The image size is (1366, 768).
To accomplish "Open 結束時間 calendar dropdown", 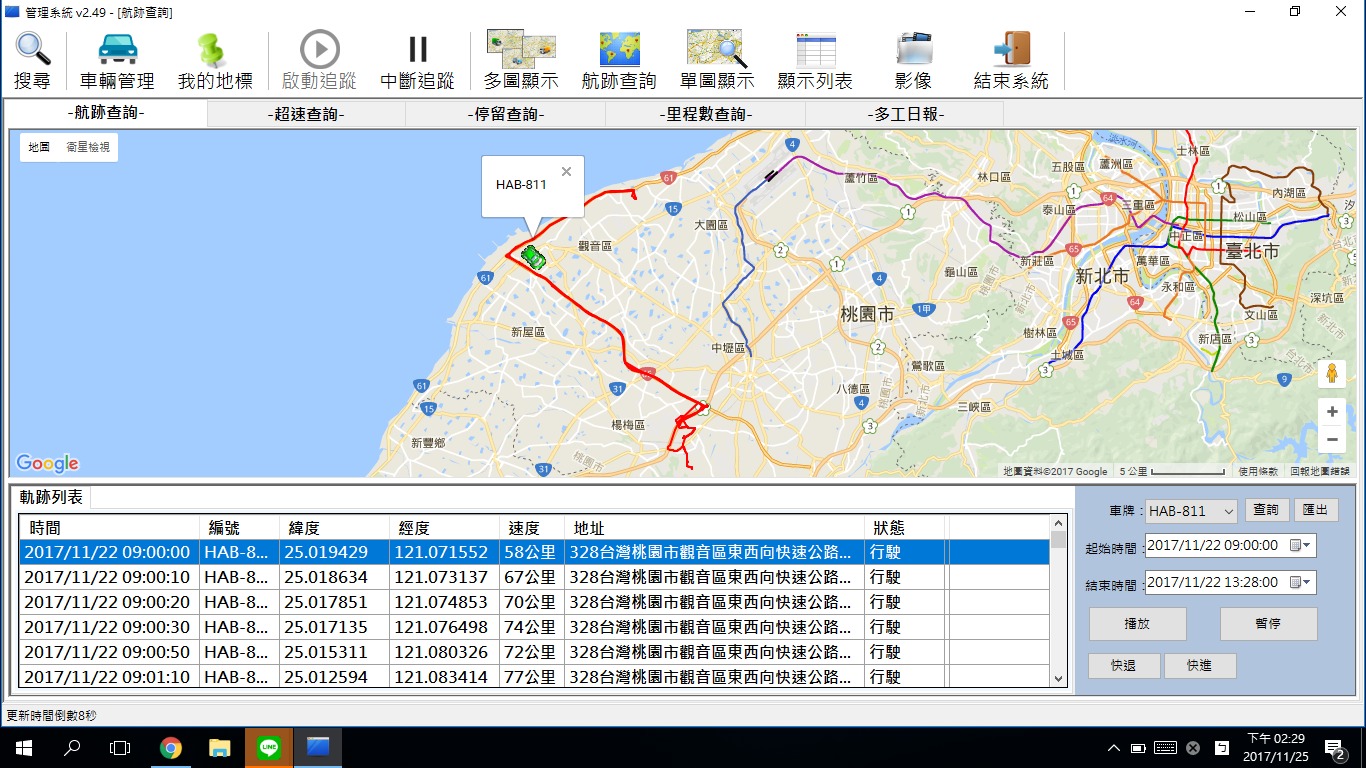I will 1302,582.
